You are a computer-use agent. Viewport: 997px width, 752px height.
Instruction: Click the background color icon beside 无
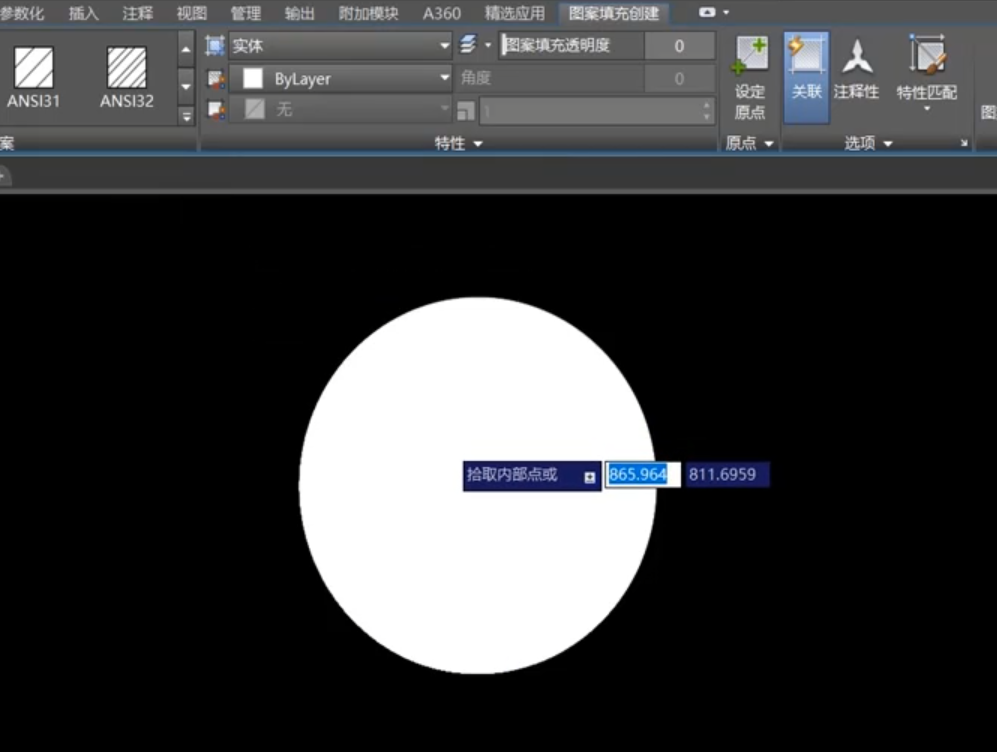pyautogui.click(x=215, y=110)
